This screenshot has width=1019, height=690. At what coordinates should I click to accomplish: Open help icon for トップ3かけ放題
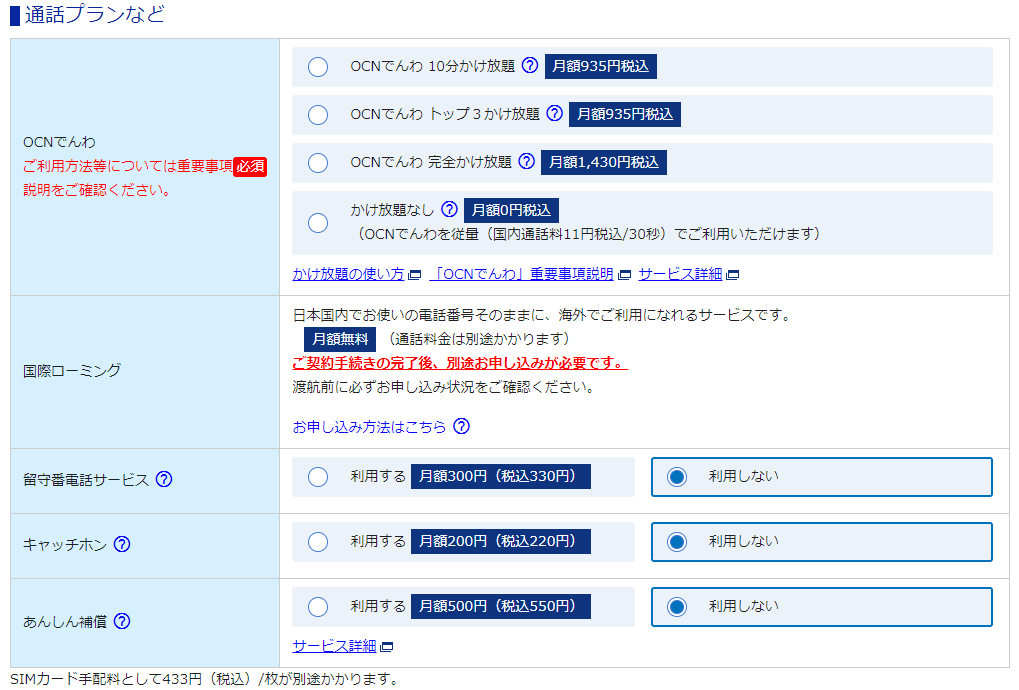coord(554,113)
